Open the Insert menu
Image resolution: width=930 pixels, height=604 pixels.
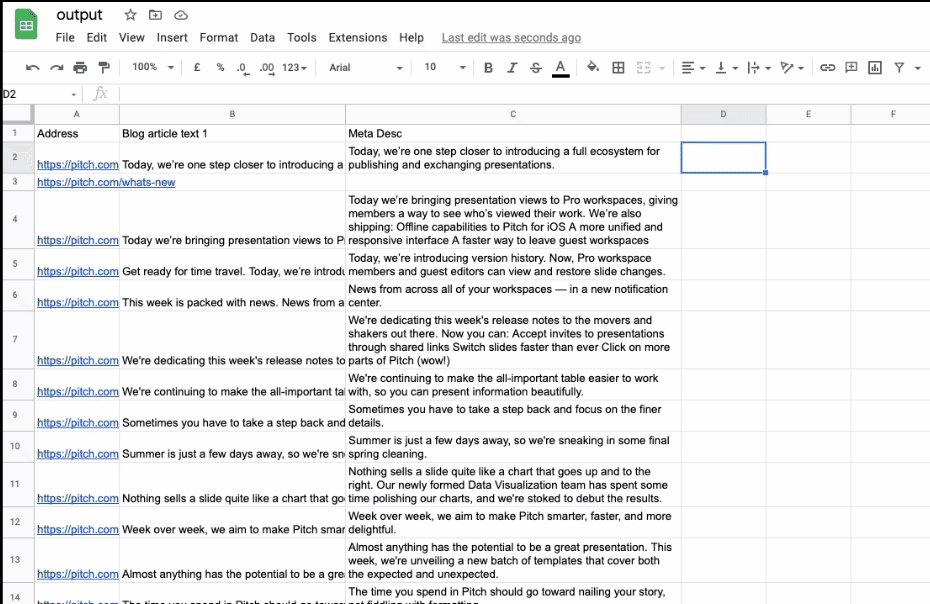(172, 37)
